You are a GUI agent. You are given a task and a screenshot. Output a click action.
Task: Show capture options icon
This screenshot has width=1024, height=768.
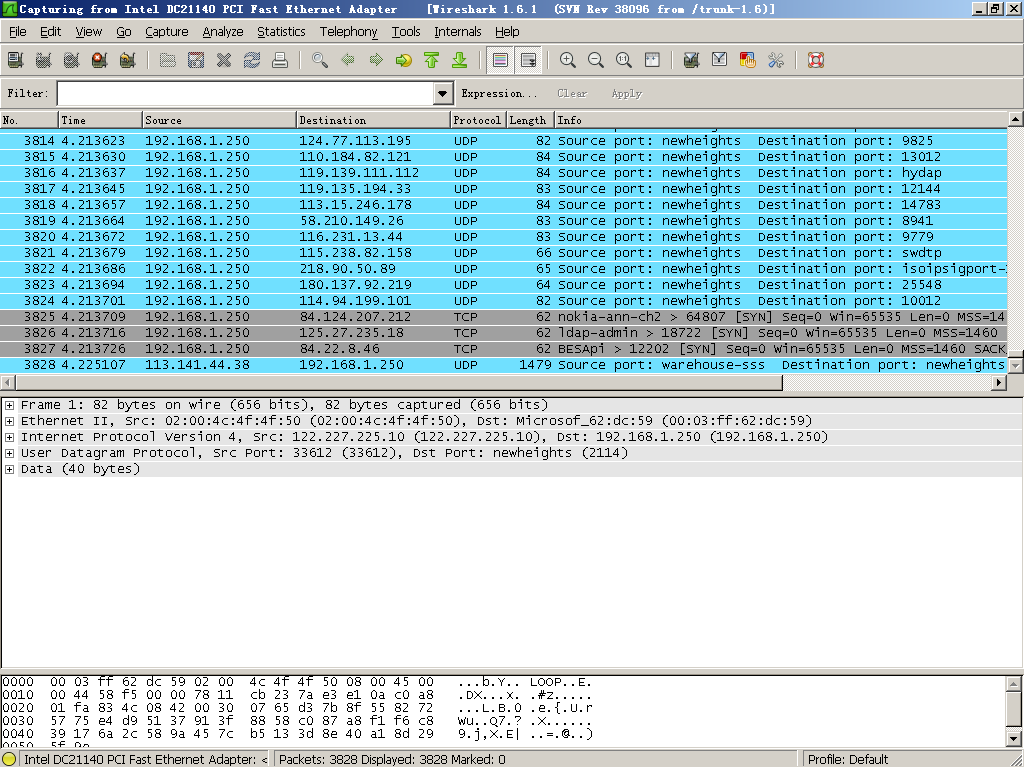click(x=44, y=60)
